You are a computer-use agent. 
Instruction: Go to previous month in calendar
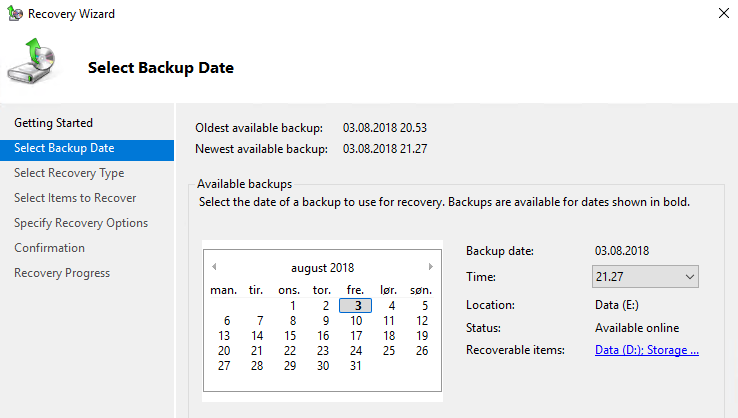pyautogui.click(x=214, y=267)
